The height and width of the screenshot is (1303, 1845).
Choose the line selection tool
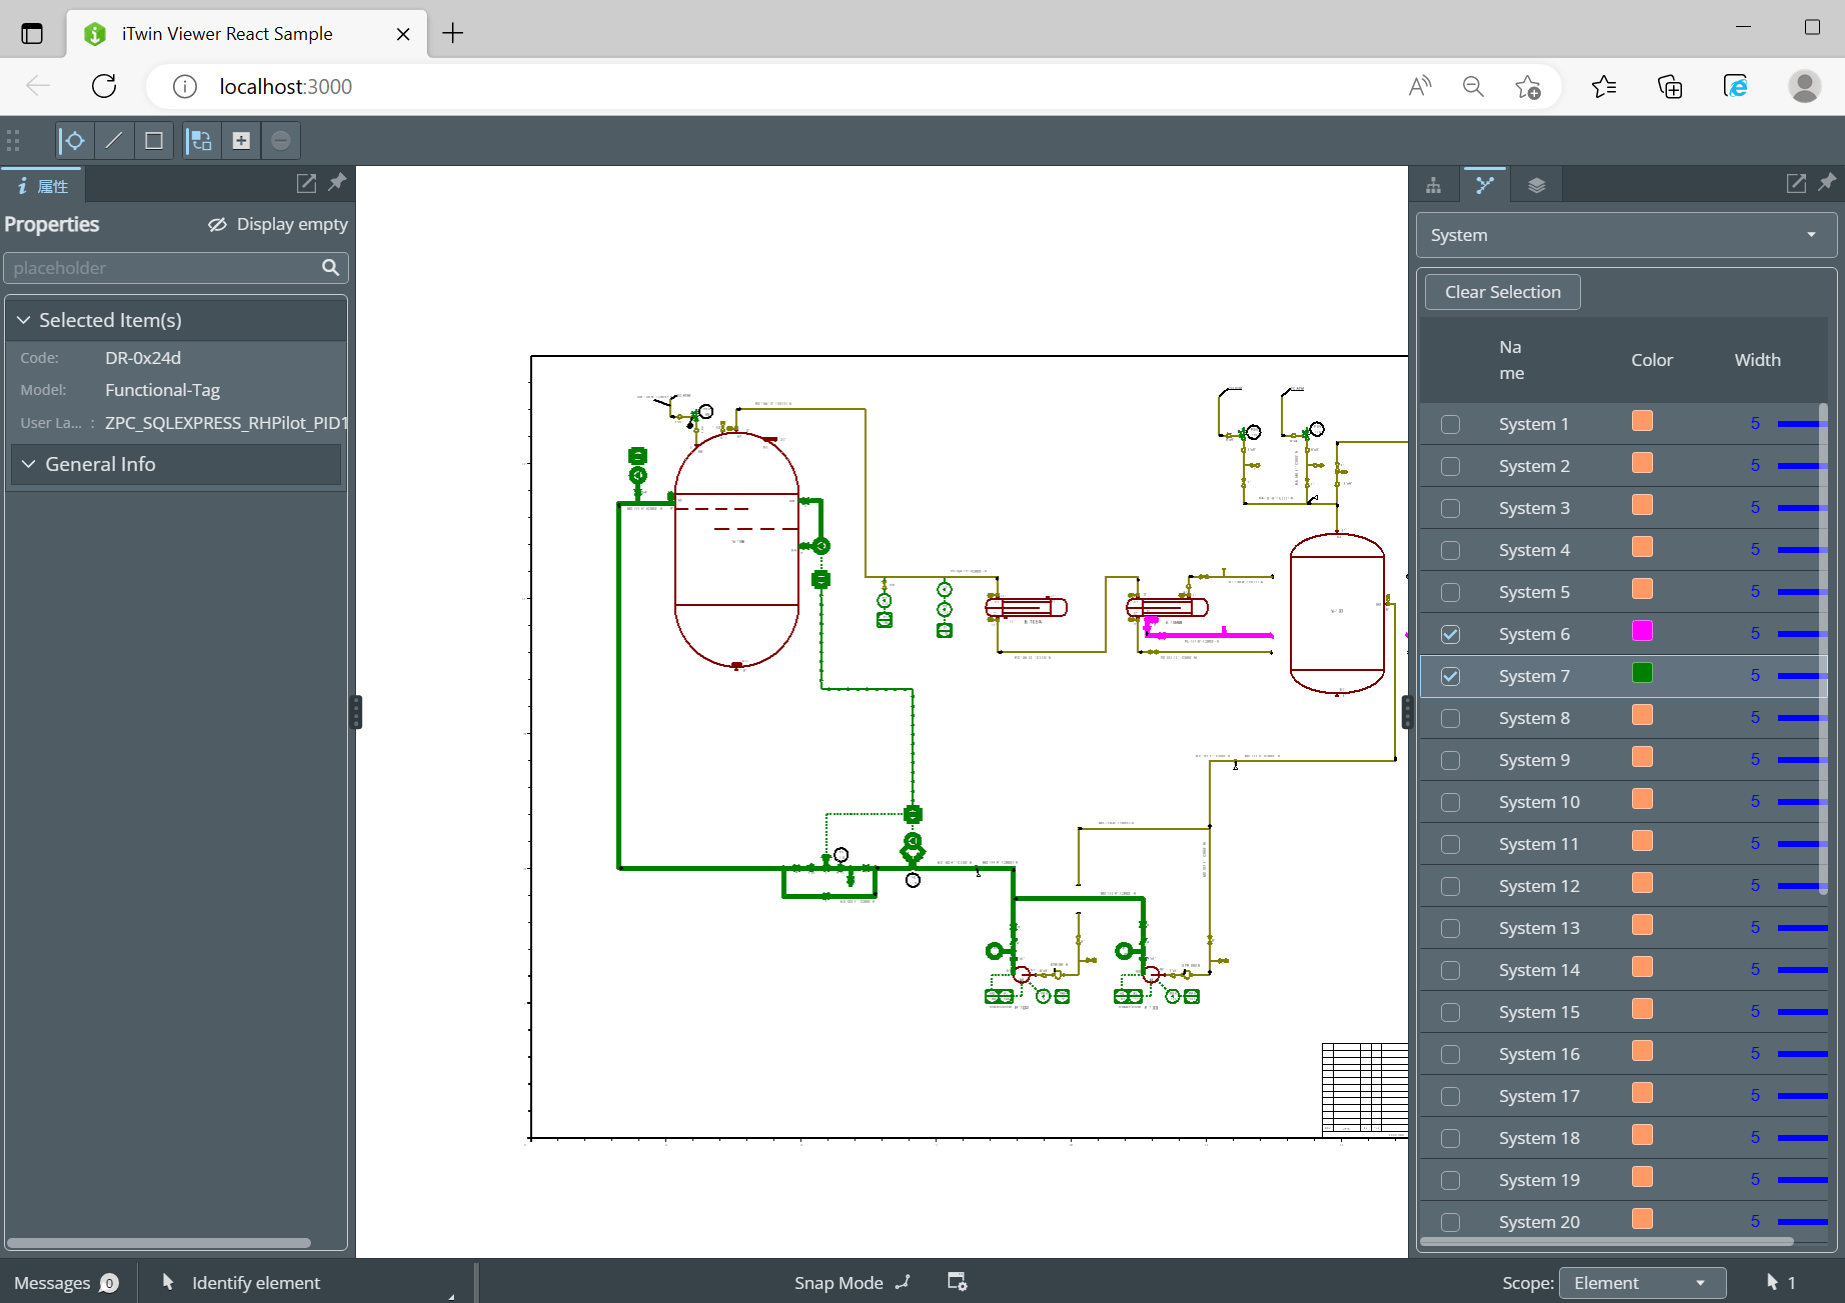(114, 141)
